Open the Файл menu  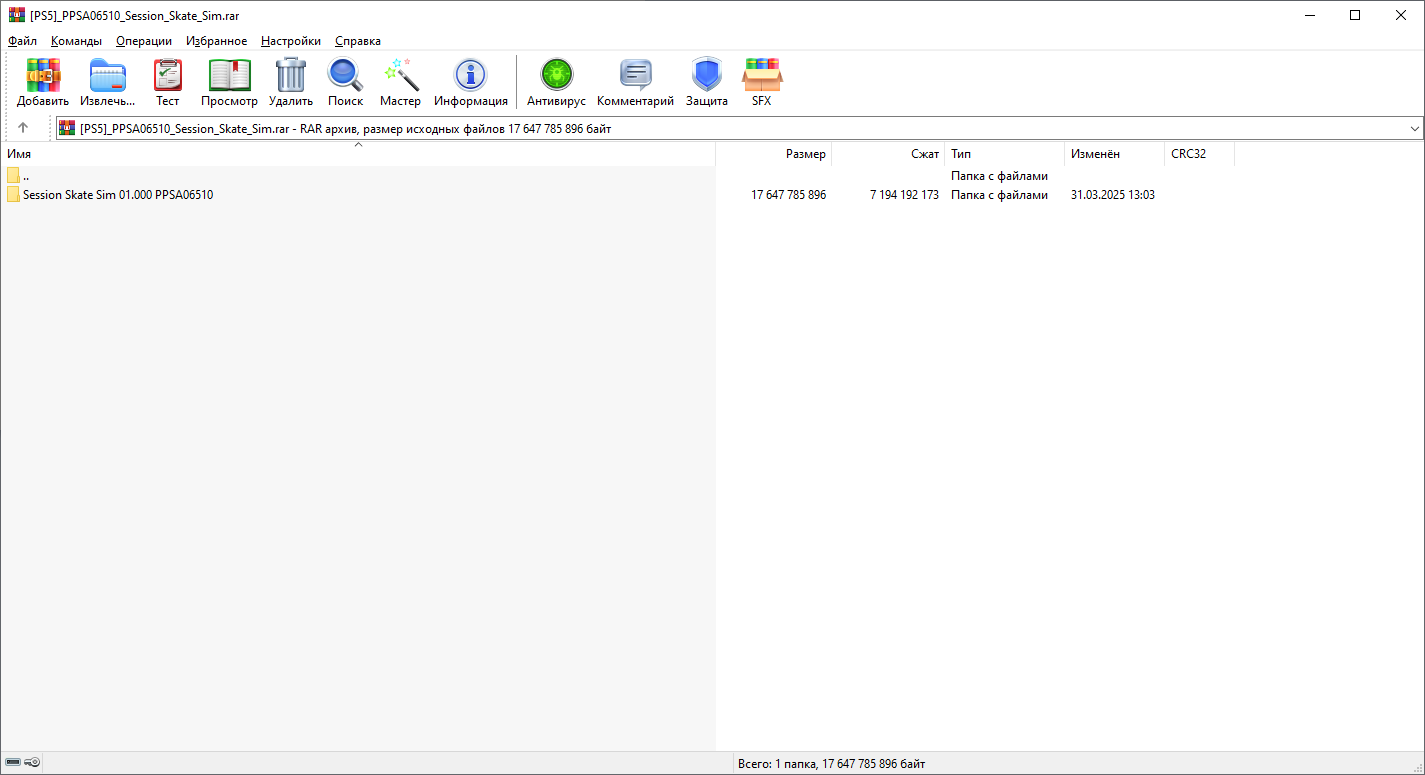point(22,41)
